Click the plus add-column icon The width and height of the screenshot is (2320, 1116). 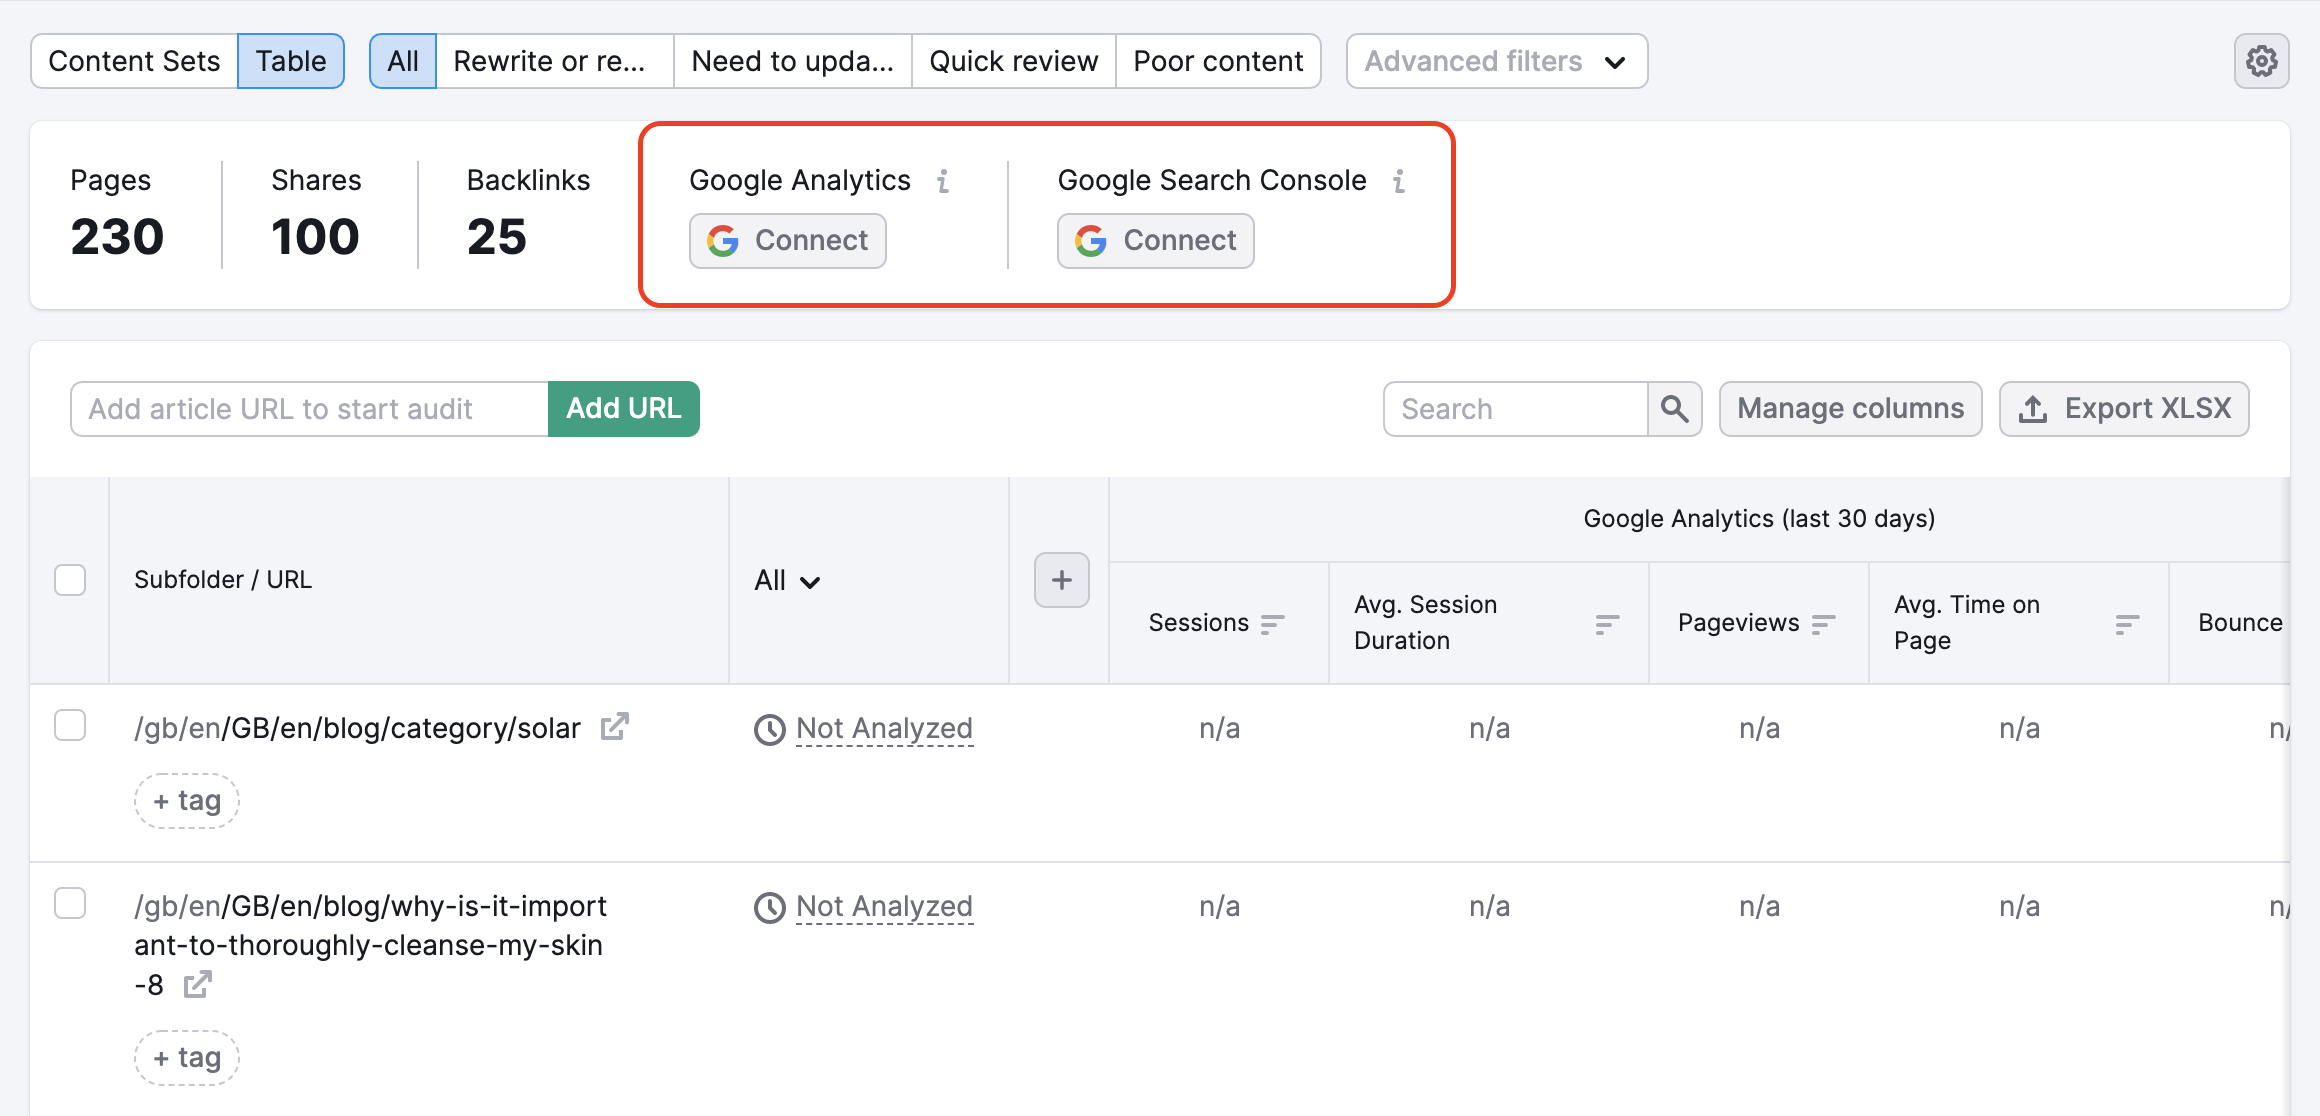point(1061,580)
